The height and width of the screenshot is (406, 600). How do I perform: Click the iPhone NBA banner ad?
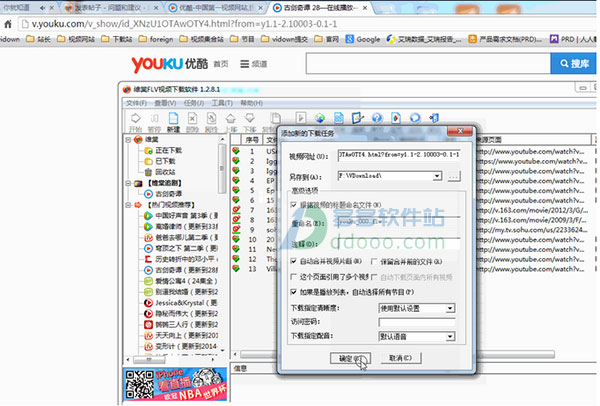(x=175, y=385)
